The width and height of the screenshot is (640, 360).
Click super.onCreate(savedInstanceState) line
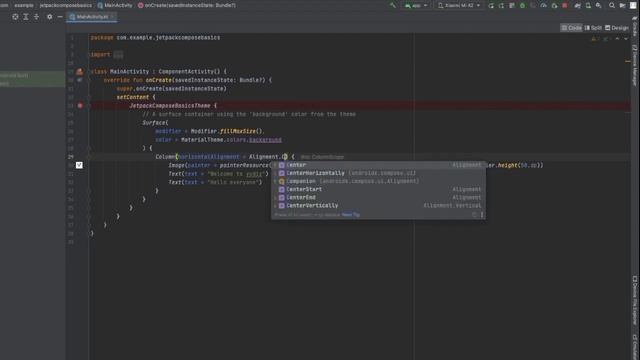tap(171, 89)
